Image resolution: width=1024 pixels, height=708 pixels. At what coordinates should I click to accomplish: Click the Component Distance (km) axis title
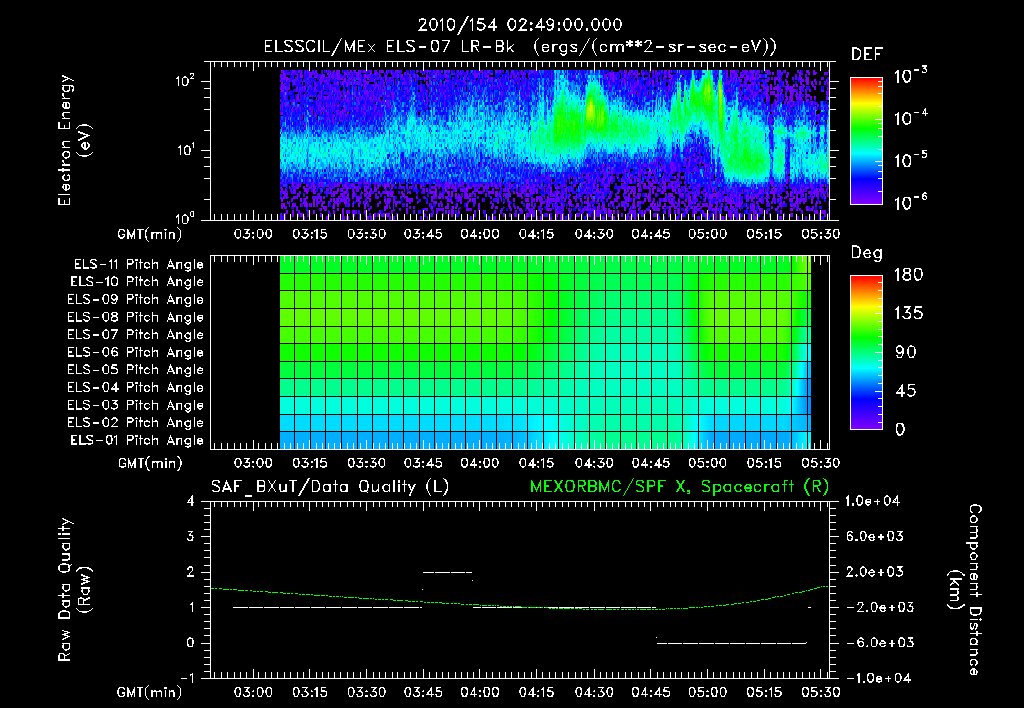click(965, 590)
